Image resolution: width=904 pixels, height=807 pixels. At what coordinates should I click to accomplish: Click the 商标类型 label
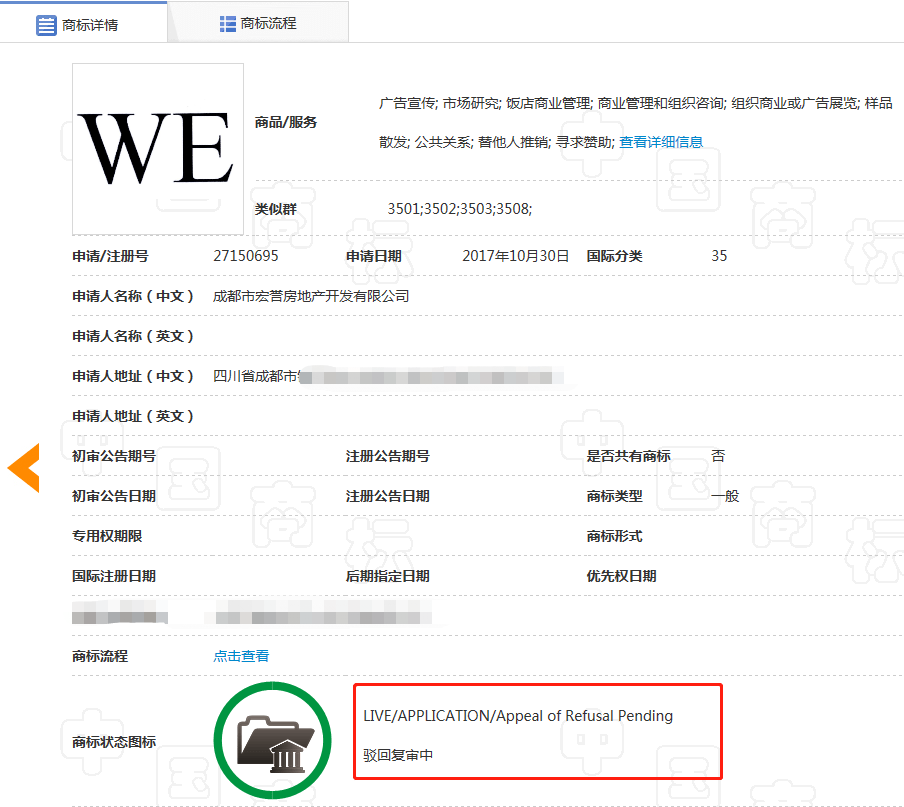pos(615,496)
